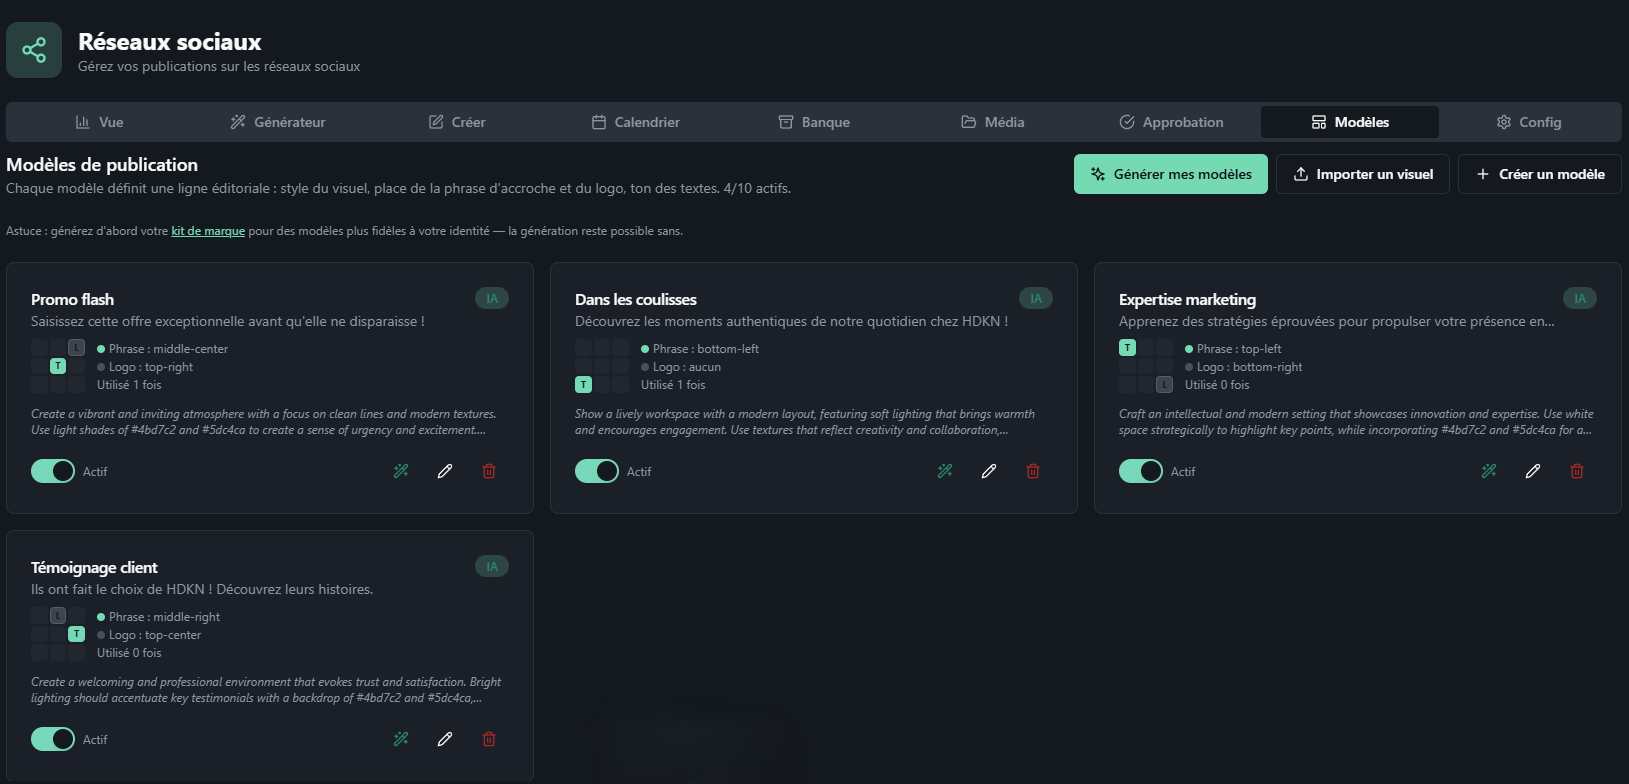Image resolution: width=1629 pixels, height=784 pixels.
Task: Click the share icon beside Réseaux sociaux title
Action: (x=34, y=50)
